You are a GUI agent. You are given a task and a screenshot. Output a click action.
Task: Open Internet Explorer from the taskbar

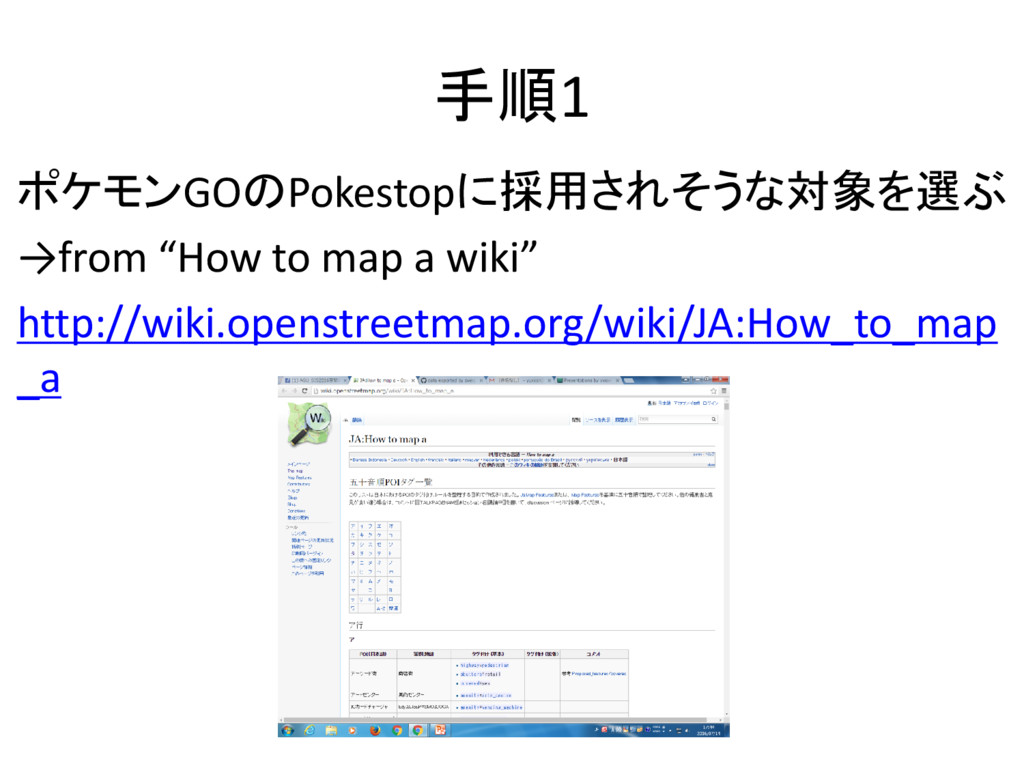coord(310,730)
